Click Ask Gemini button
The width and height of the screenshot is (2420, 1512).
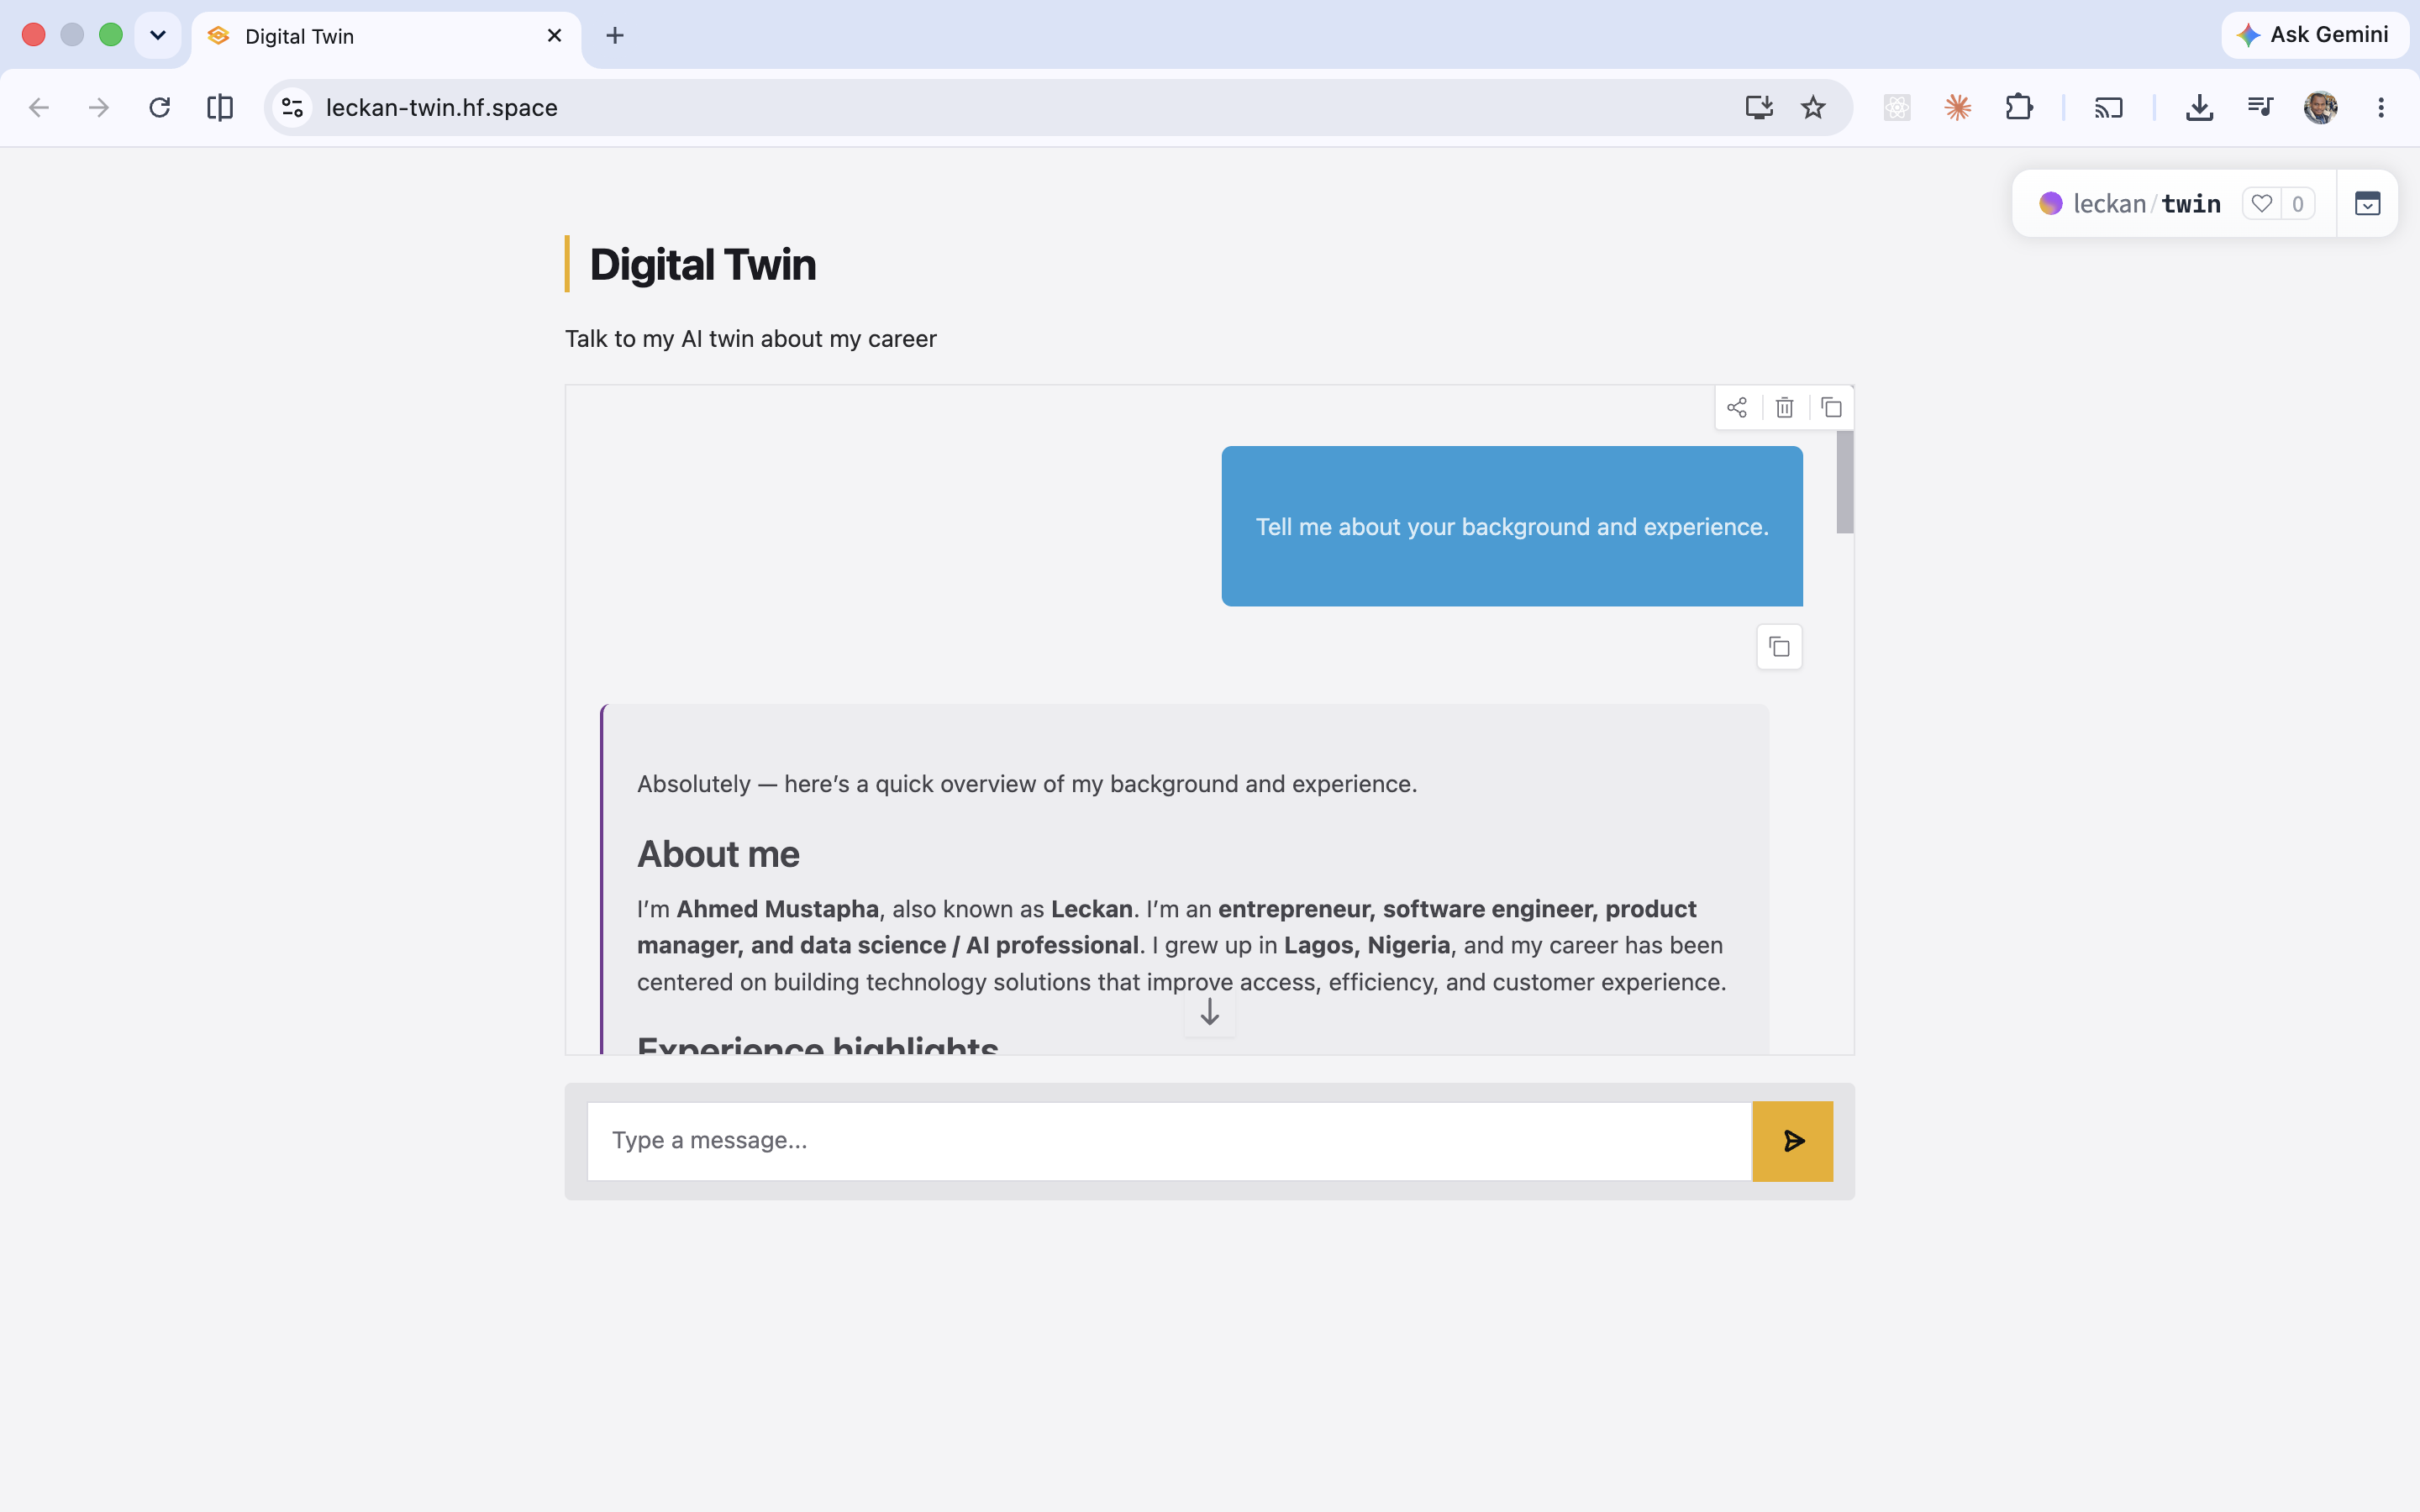[2314, 35]
